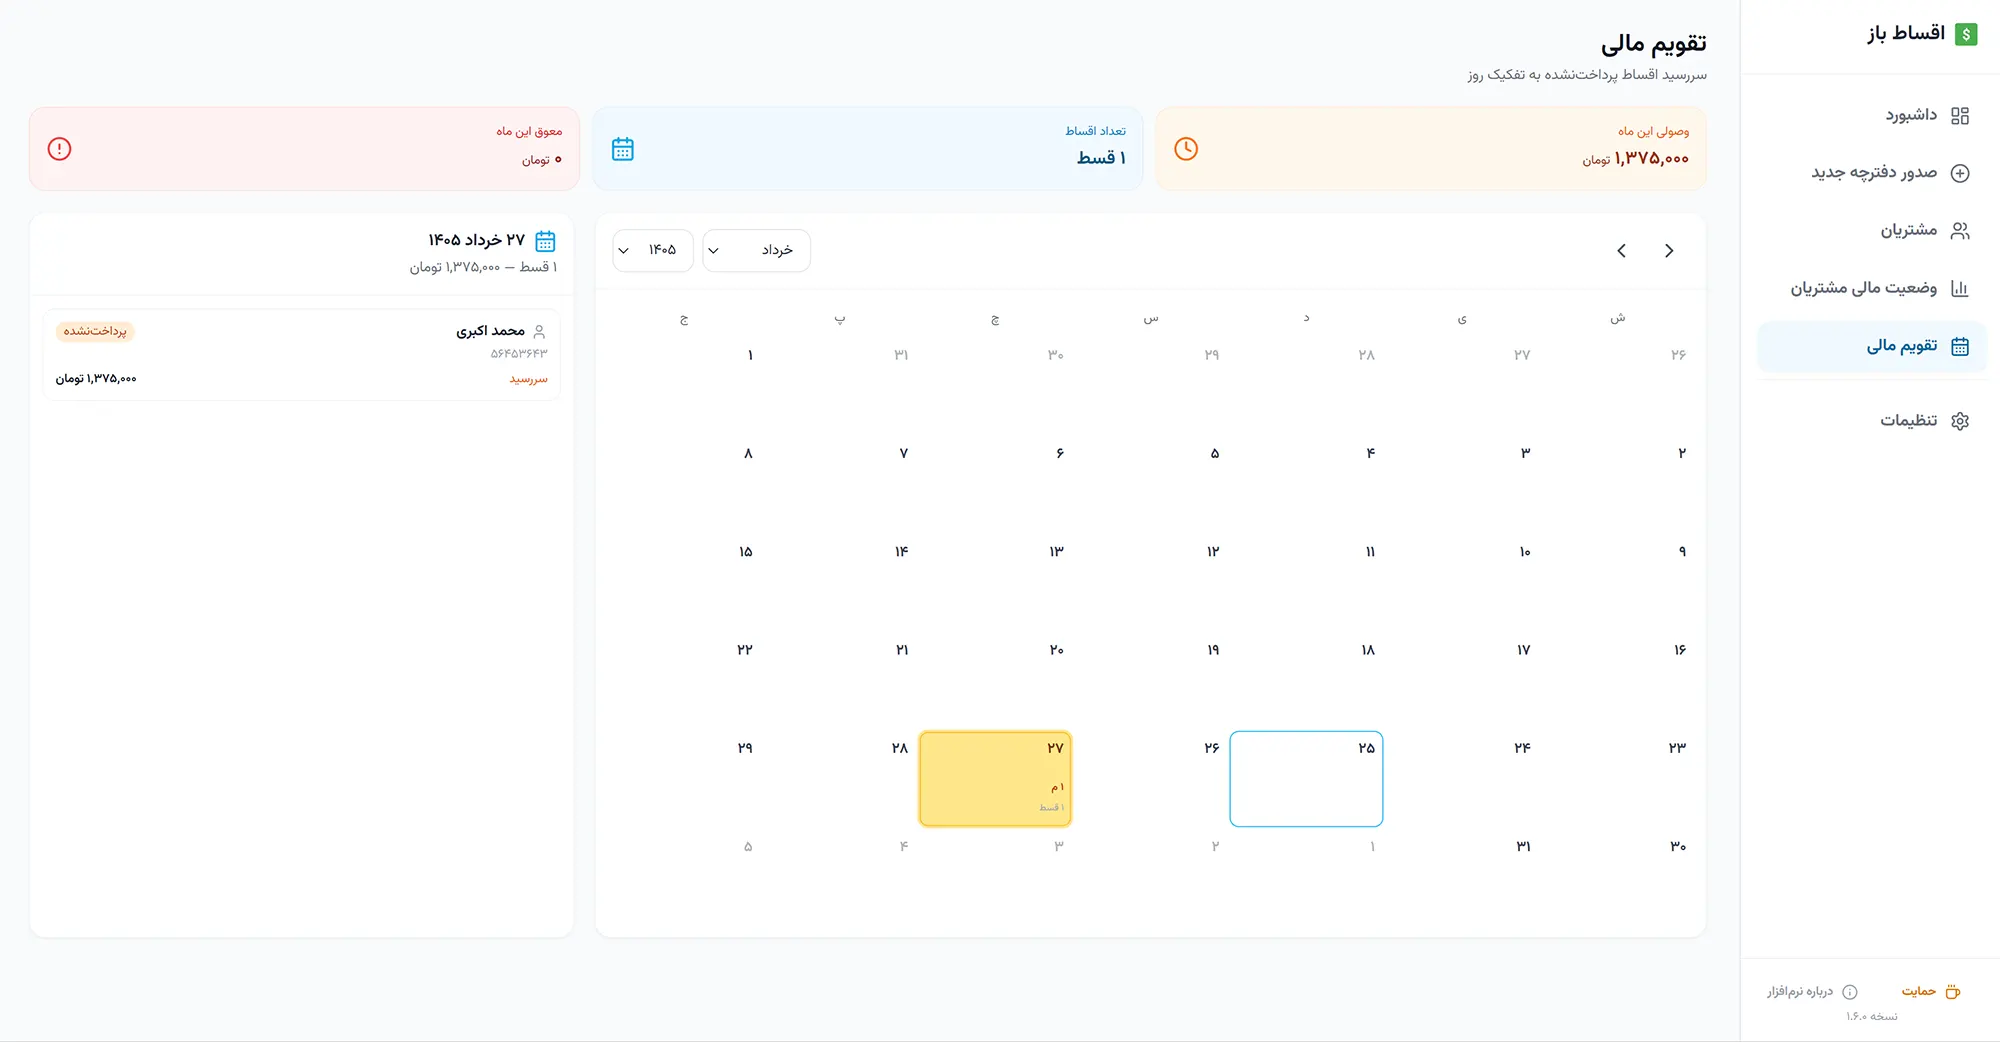Viewport: 2000px width, 1042px height.
Task: Go to next month with right chevron
Action: [1669, 251]
